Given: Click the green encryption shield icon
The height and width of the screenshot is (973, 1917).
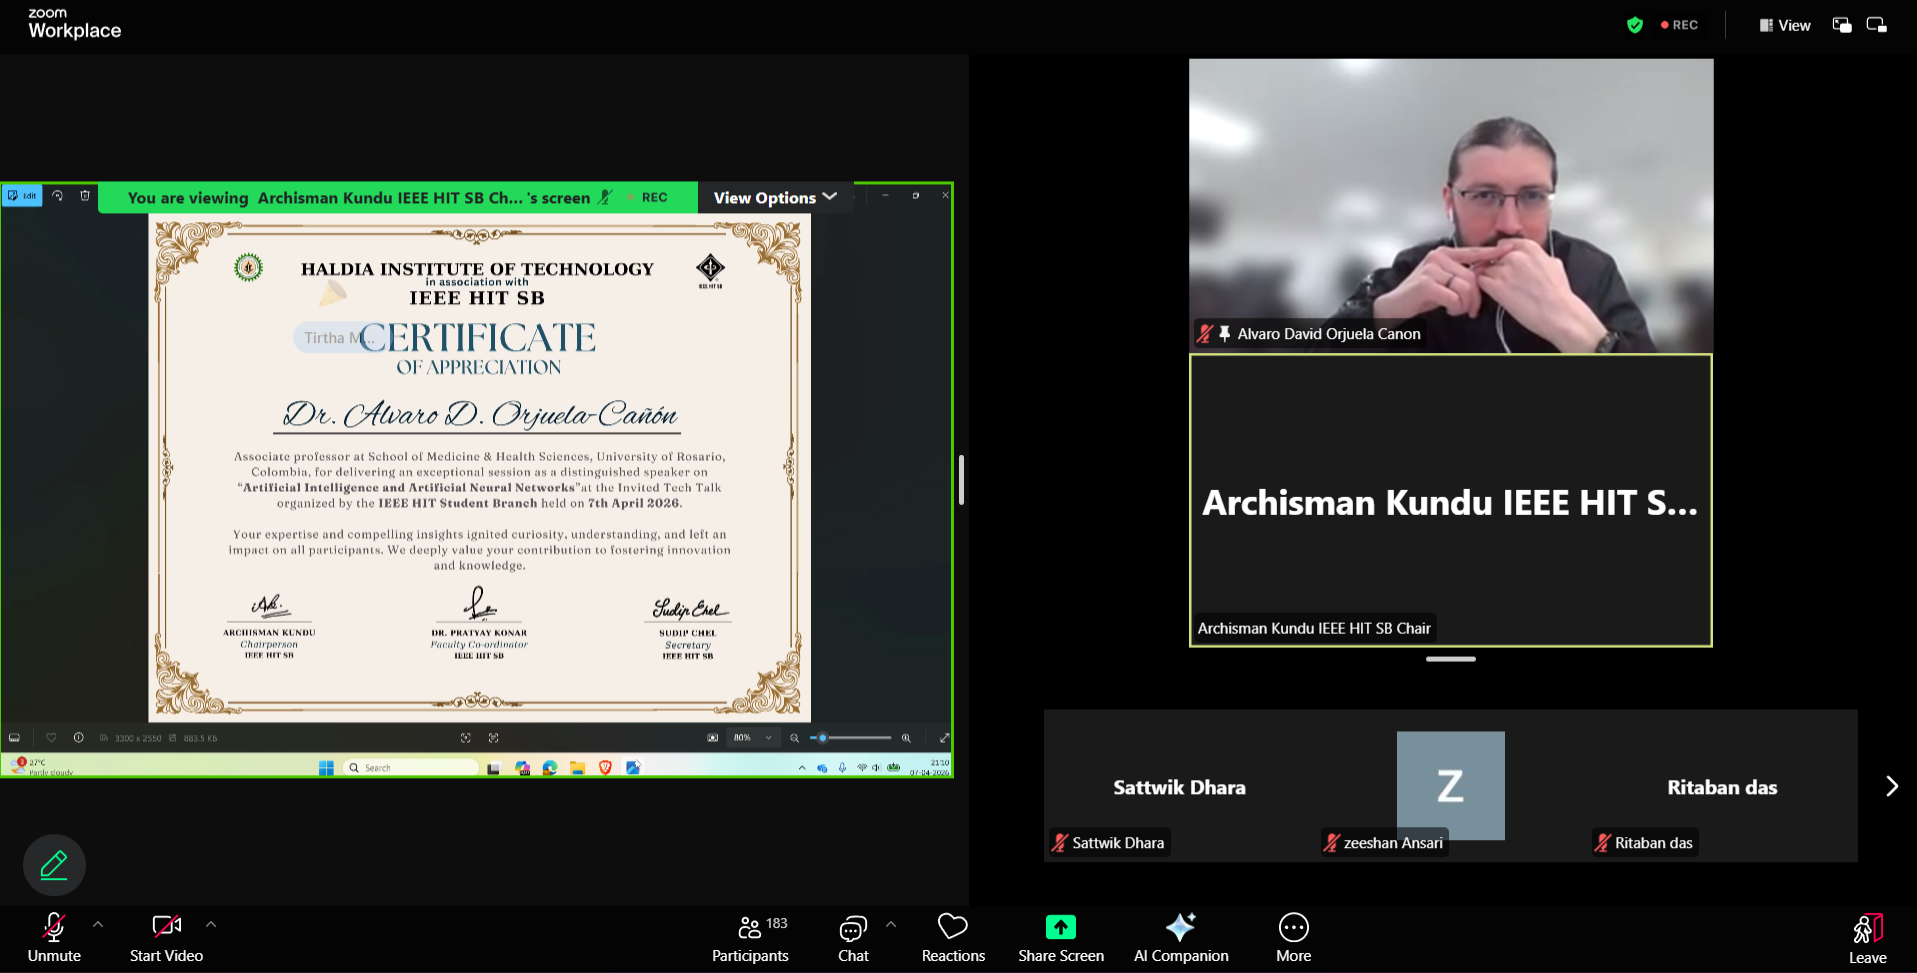Looking at the screenshot, I should click(1635, 25).
